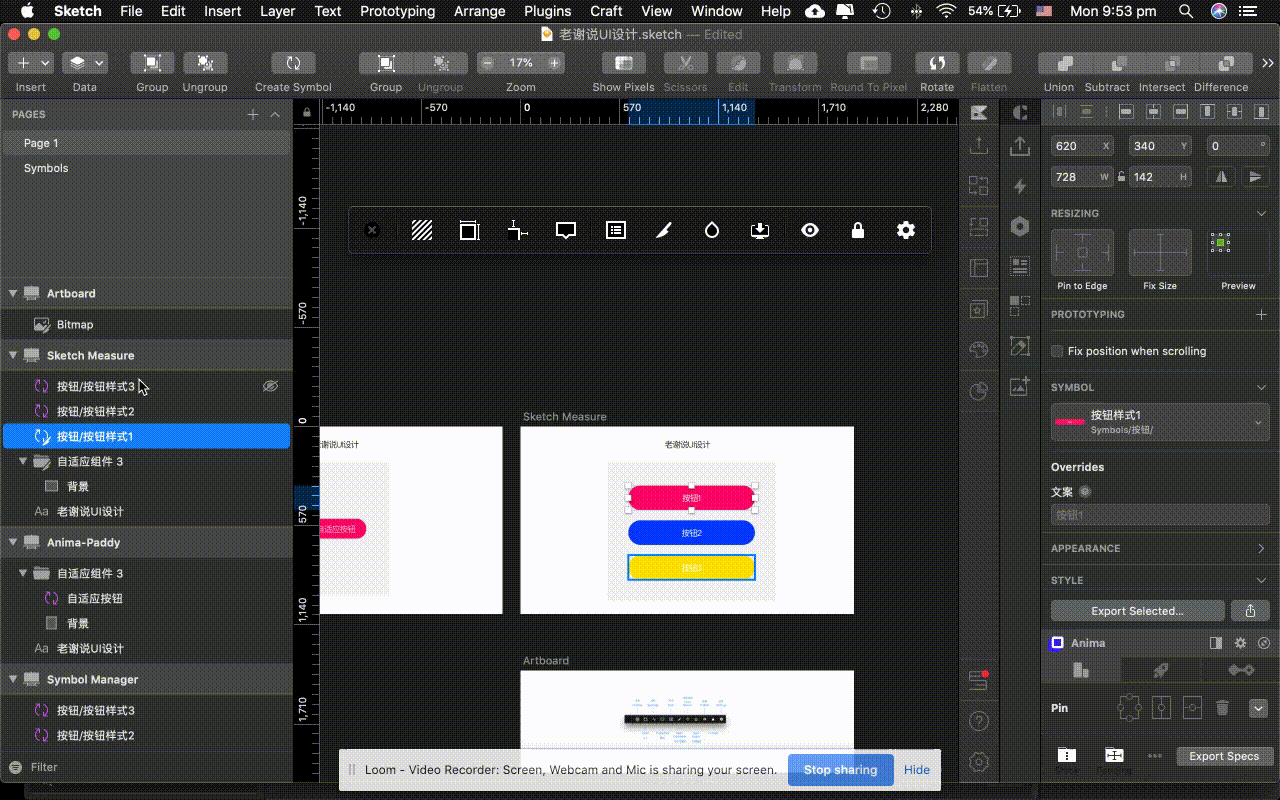
Task: Open the Plugins menu
Action: pos(547,11)
